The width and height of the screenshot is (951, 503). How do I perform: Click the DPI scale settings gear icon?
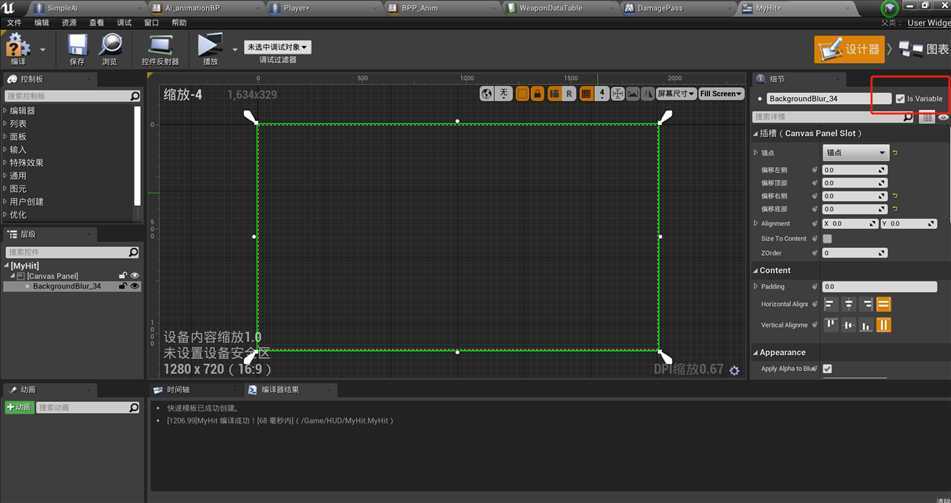coord(734,370)
